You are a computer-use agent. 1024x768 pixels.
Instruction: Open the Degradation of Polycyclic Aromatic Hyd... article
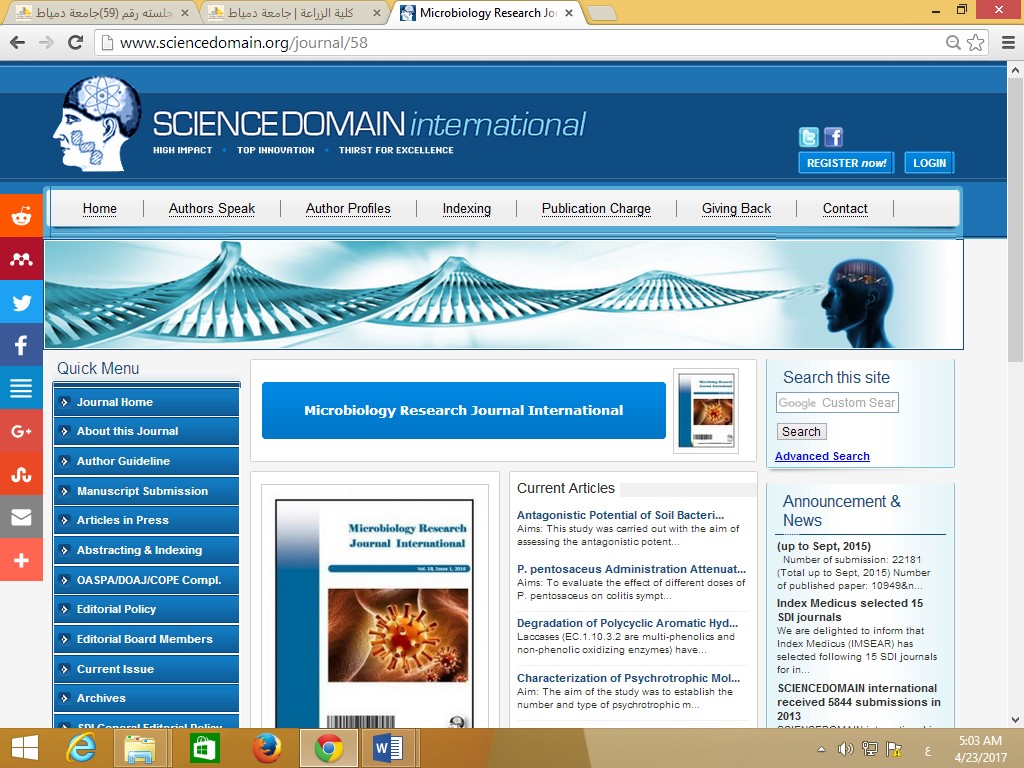click(628, 623)
